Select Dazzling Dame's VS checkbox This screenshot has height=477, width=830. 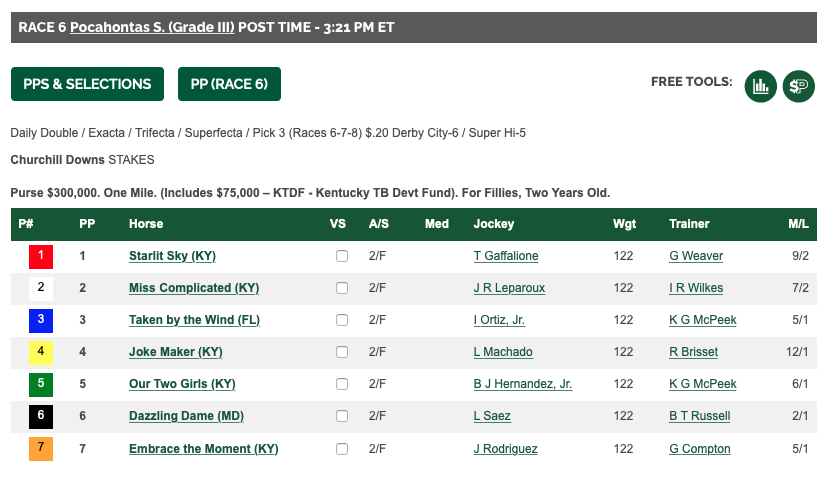tap(342, 416)
